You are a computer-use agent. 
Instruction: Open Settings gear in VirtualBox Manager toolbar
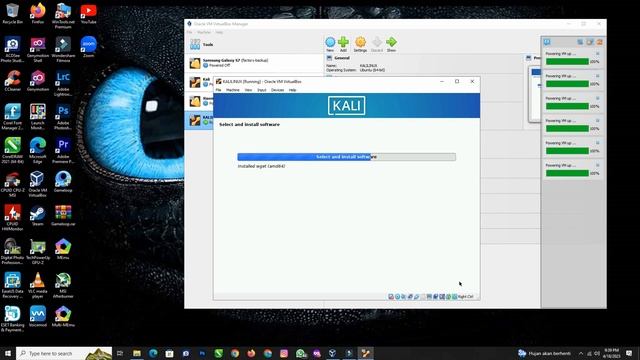tap(360, 44)
